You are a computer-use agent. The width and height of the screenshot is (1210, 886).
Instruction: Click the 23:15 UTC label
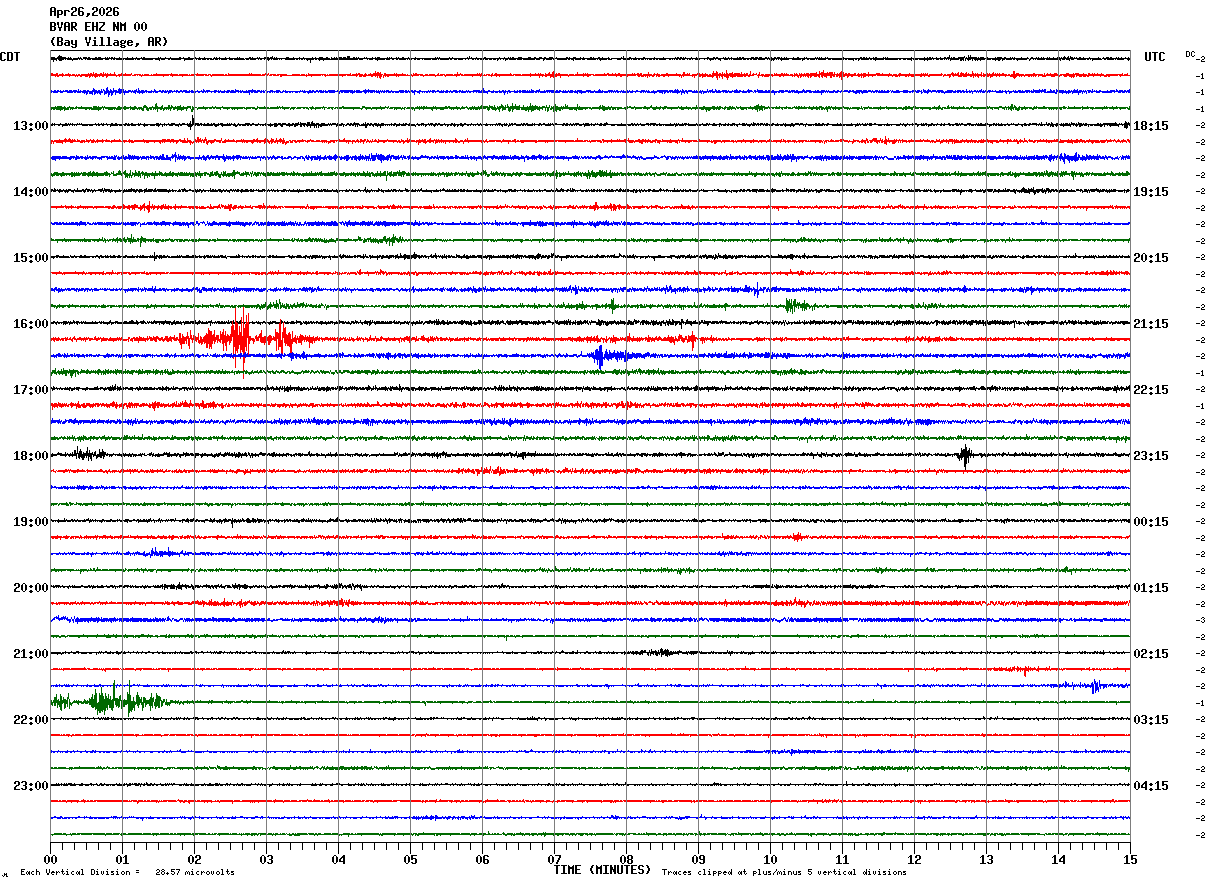pyautogui.click(x=1151, y=456)
